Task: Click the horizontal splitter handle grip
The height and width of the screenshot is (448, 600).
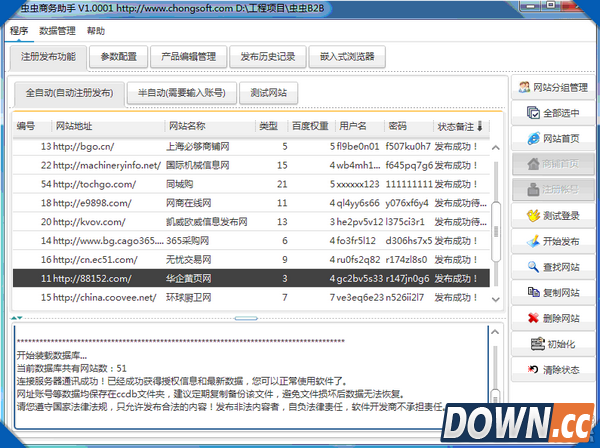Action: (x=246, y=318)
